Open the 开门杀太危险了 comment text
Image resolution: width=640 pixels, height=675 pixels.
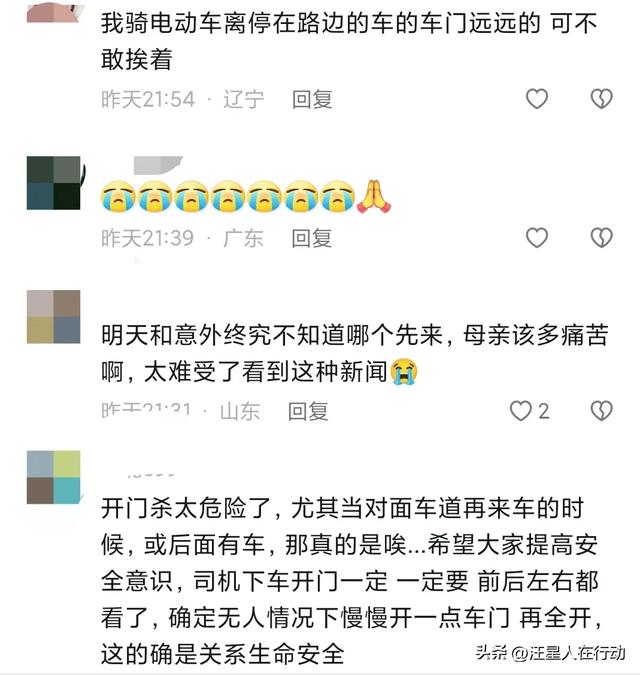pos(351,581)
